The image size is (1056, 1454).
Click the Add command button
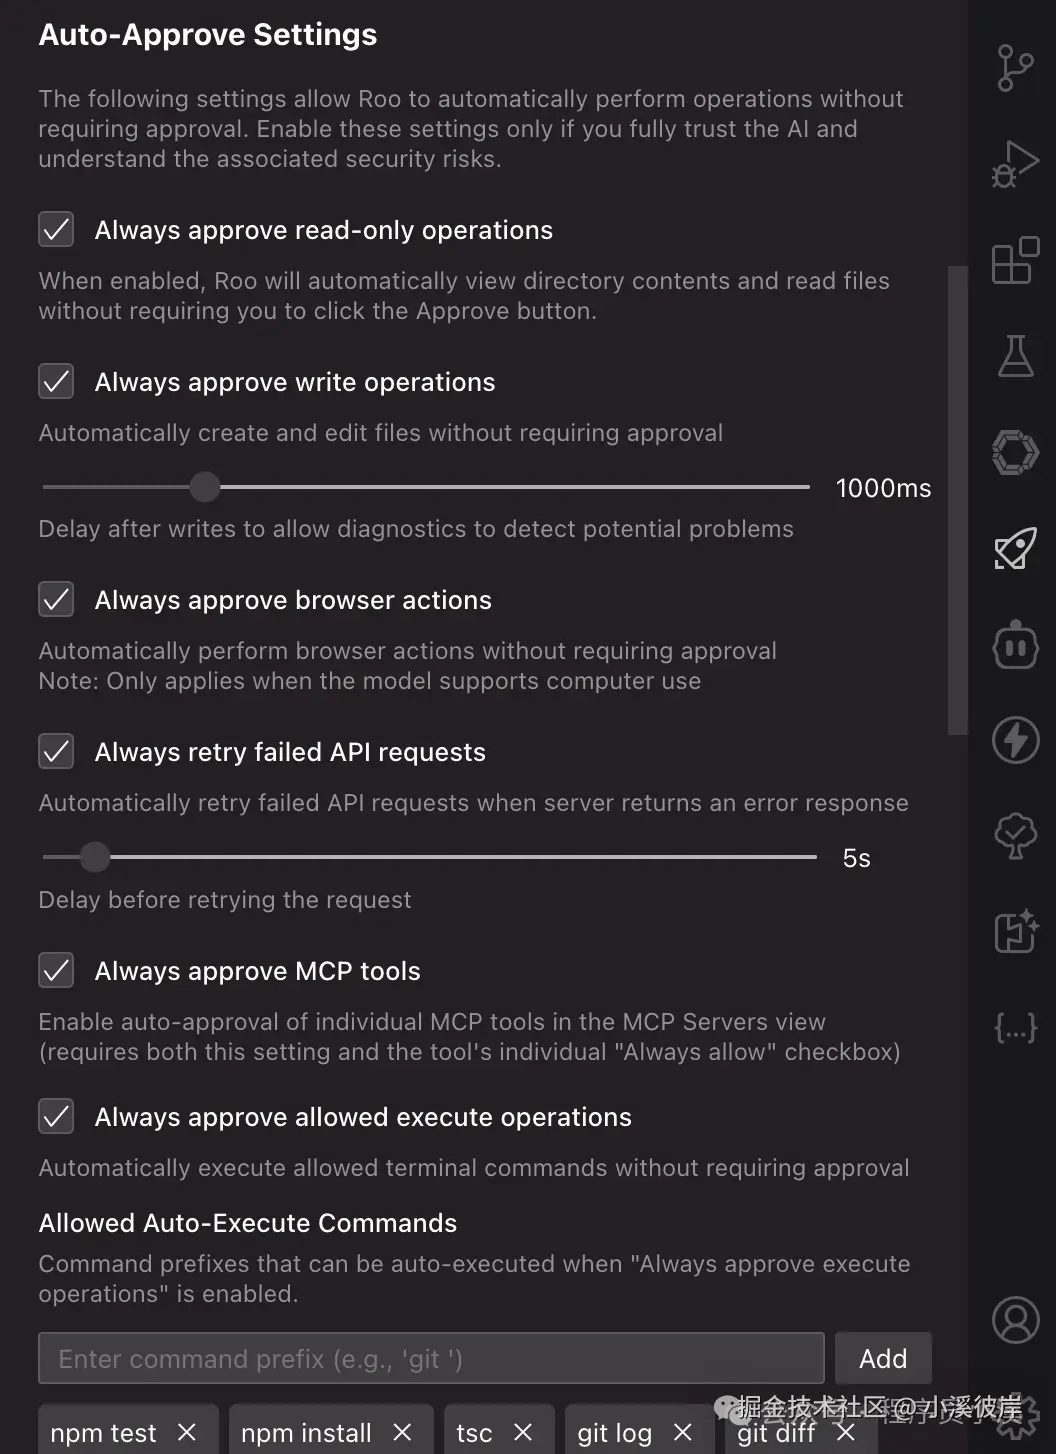[x=883, y=1358]
